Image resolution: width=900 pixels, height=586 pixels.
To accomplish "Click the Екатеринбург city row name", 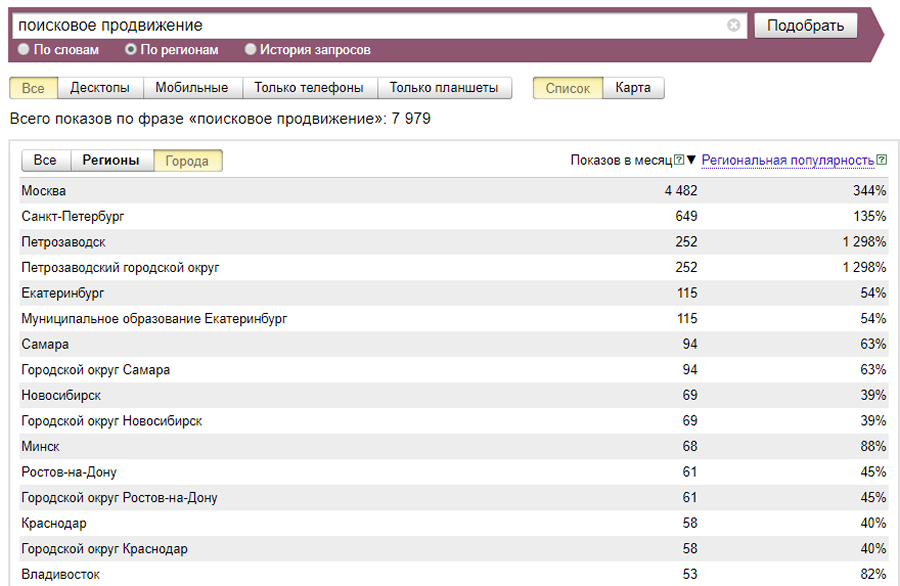I will point(63,293).
